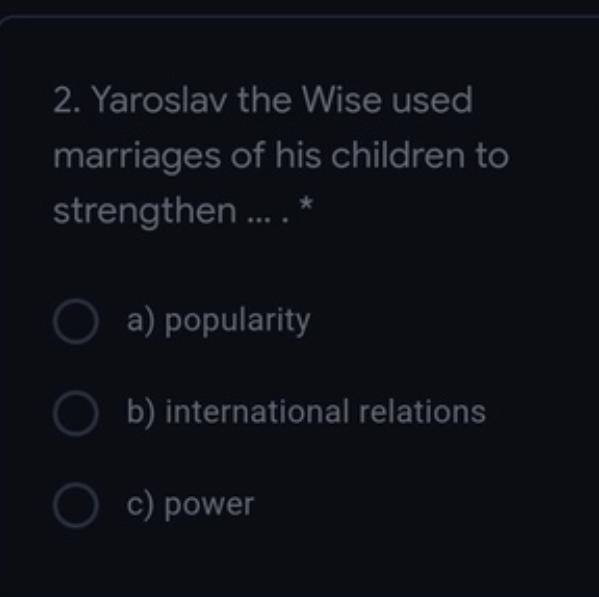This screenshot has width=599, height=597.
Task: Click the required asterisk after the question
Action: tap(306, 204)
